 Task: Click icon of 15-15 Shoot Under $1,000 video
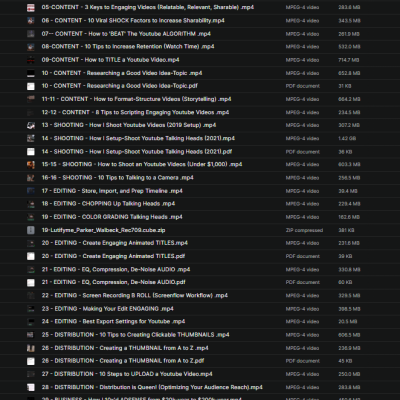point(31,165)
